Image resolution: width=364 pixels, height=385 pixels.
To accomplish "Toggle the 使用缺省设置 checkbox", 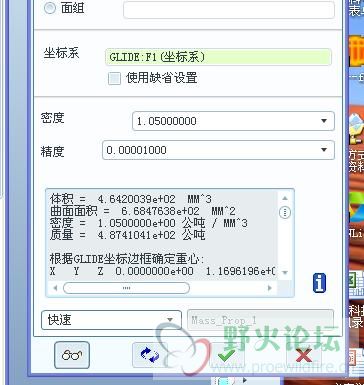I will tap(114, 79).
